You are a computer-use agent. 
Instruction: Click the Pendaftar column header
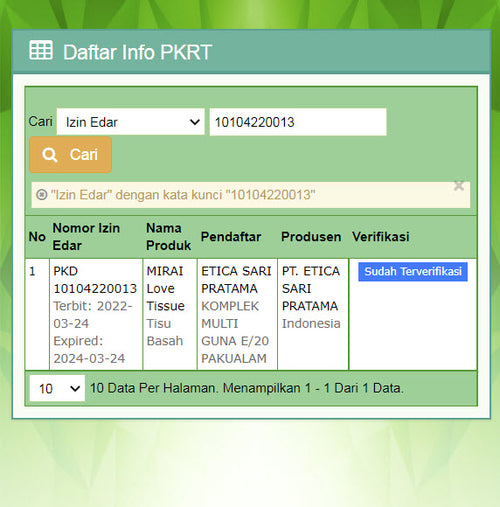click(231, 237)
